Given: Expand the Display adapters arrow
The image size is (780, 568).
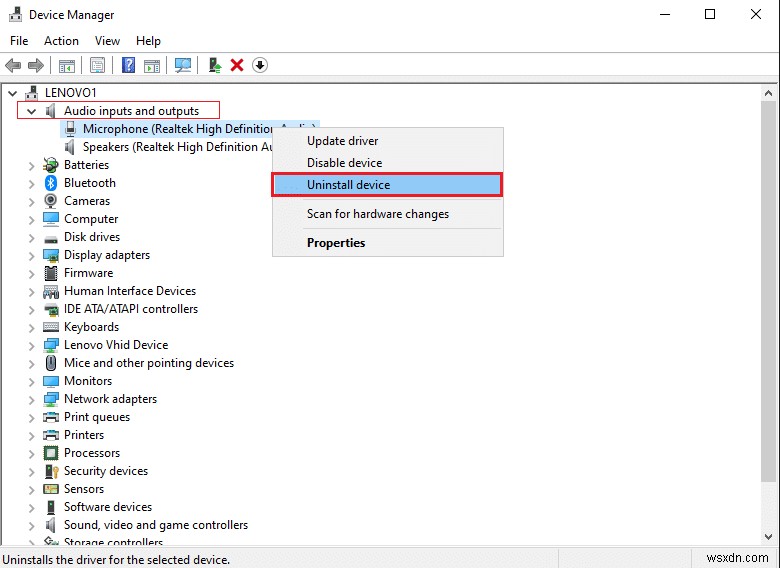Looking at the screenshot, I should pyautogui.click(x=31, y=256).
